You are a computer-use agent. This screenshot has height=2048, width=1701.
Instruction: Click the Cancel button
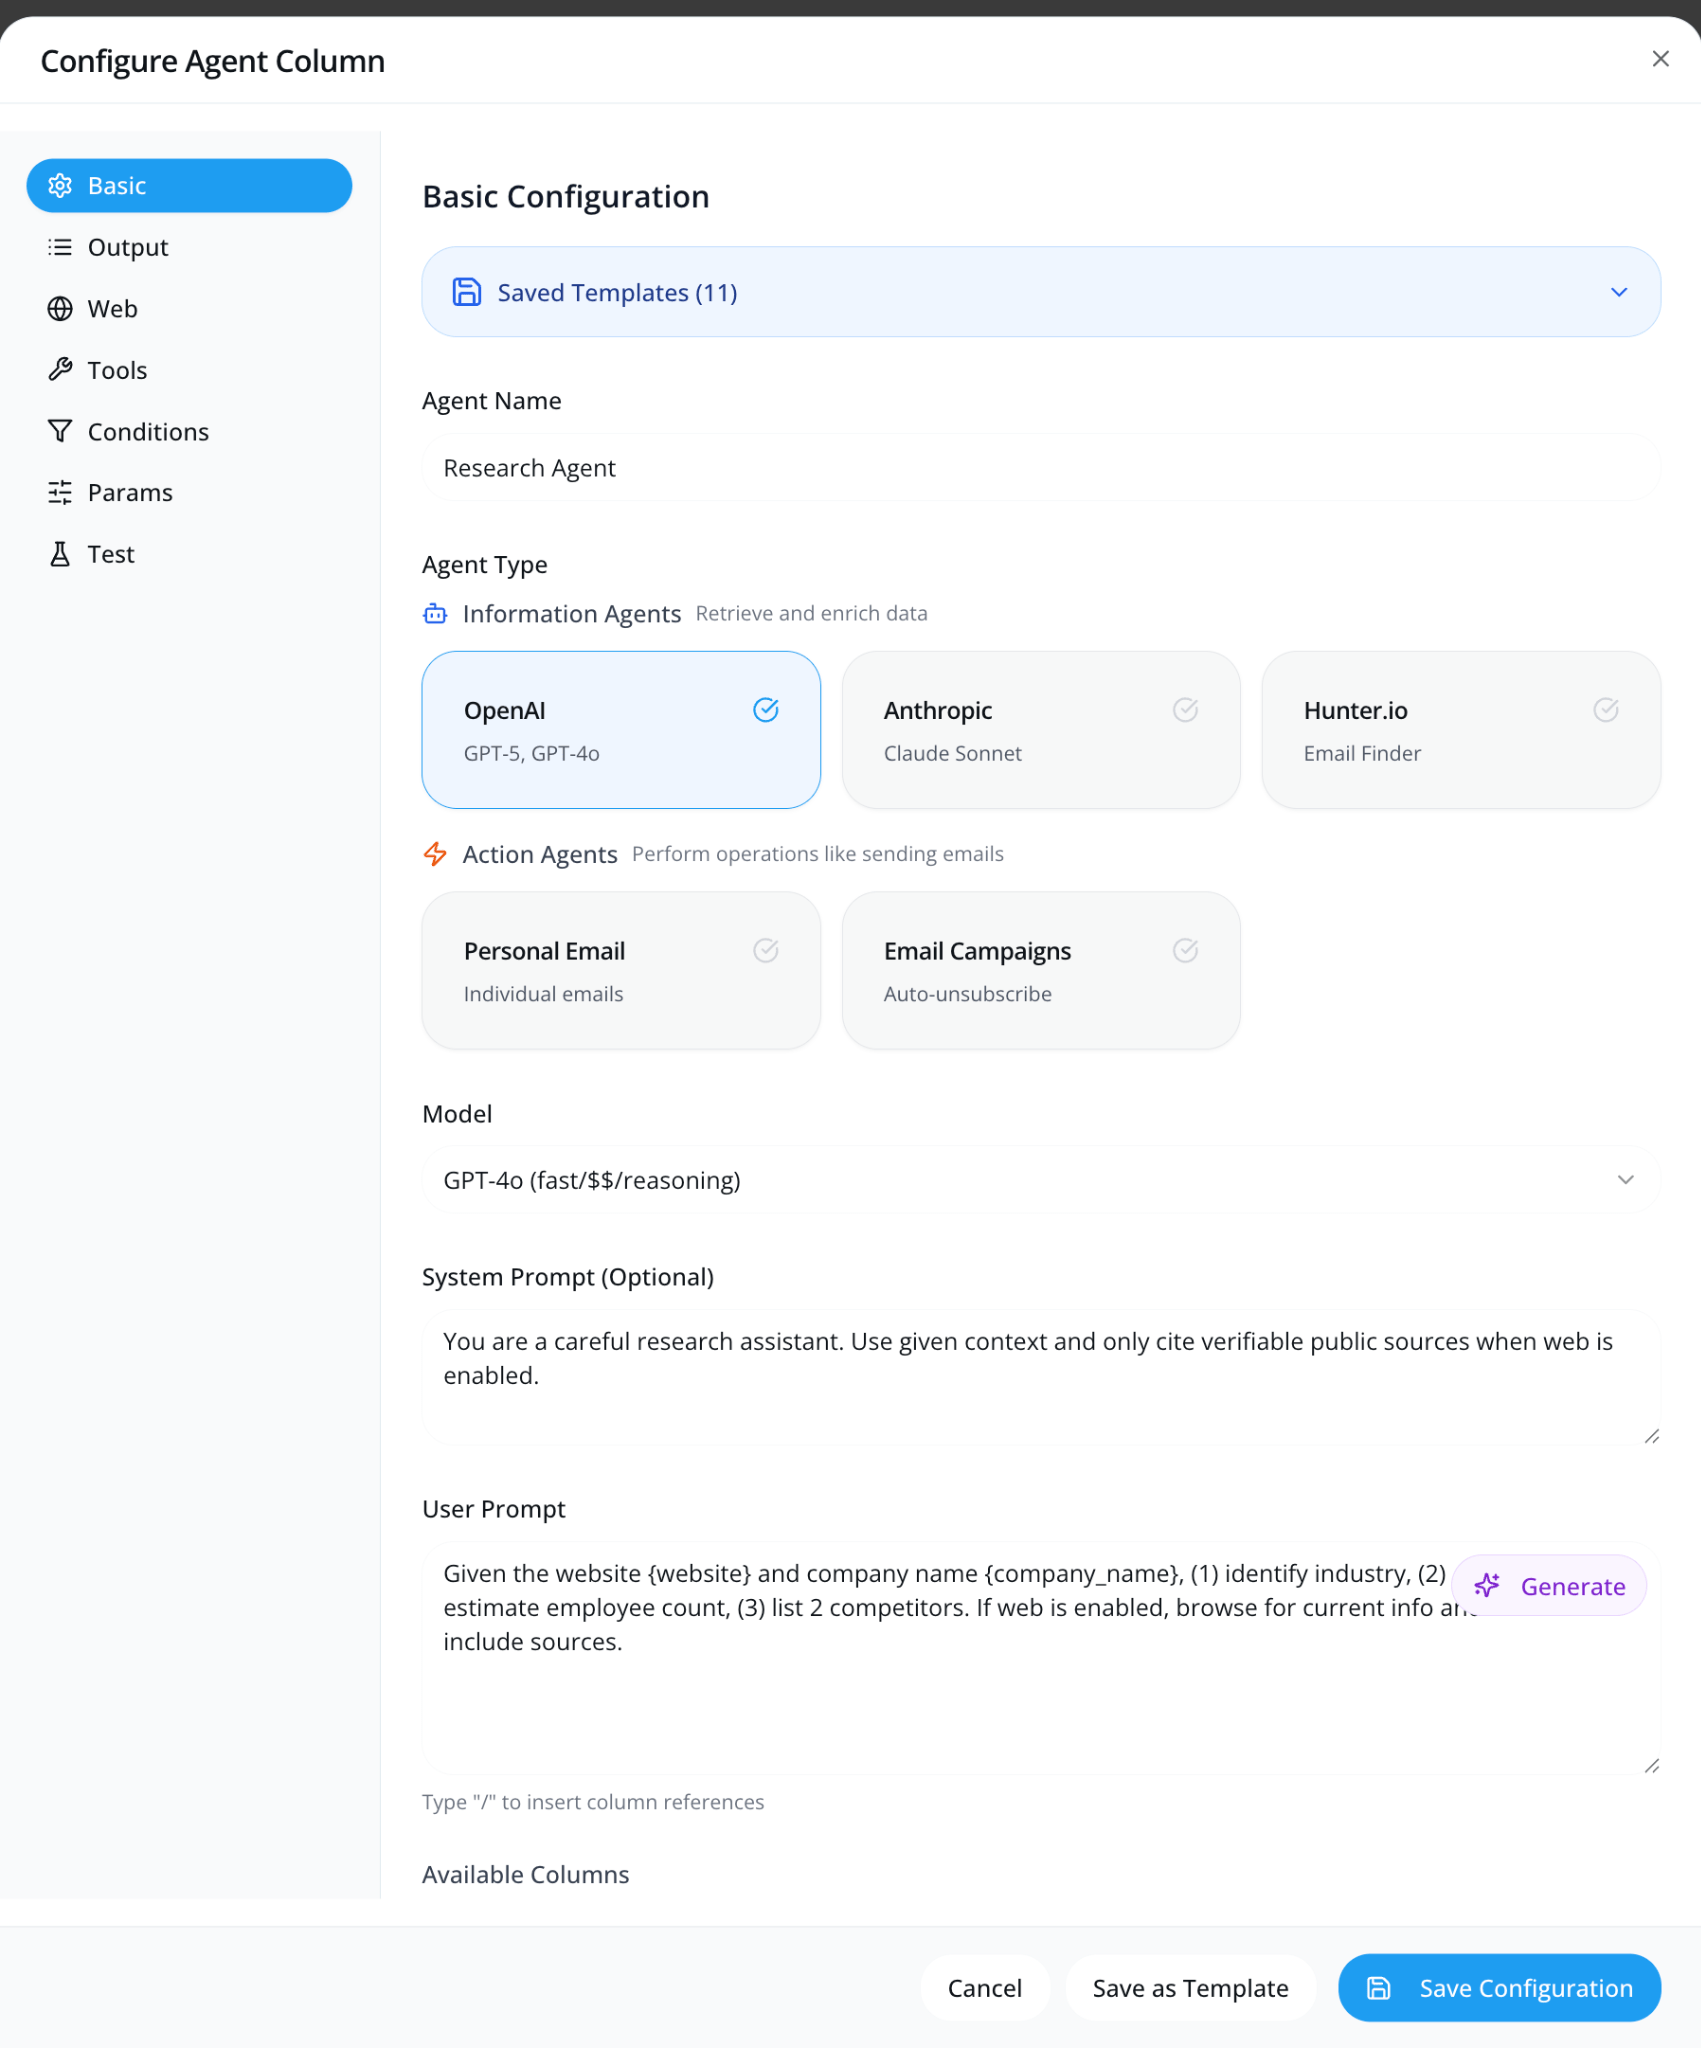(x=984, y=1988)
